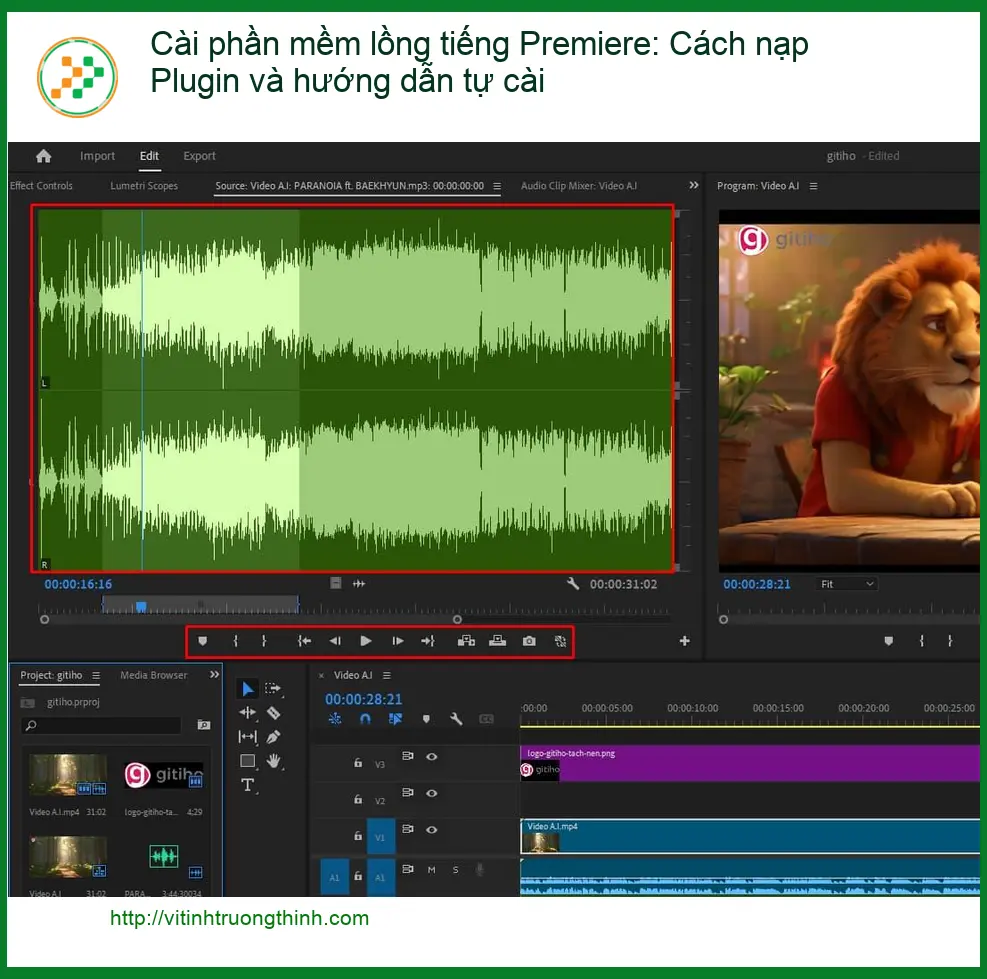Click the project search bin icon
The width and height of the screenshot is (987, 979).
pyautogui.click(x=204, y=725)
